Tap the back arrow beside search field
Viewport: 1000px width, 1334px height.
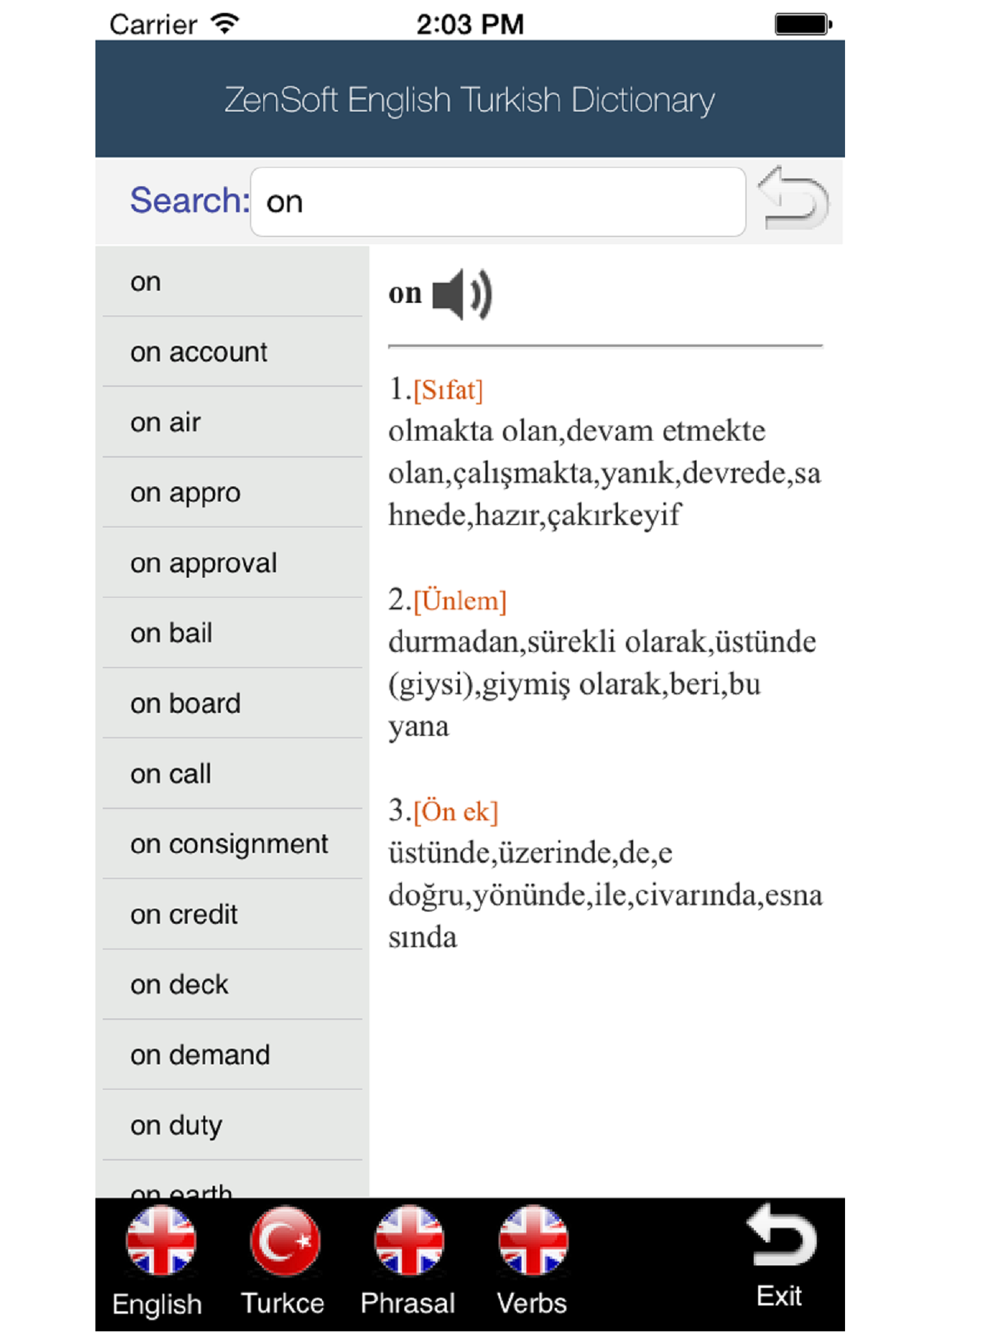pyautogui.click(x=793, y=199)
